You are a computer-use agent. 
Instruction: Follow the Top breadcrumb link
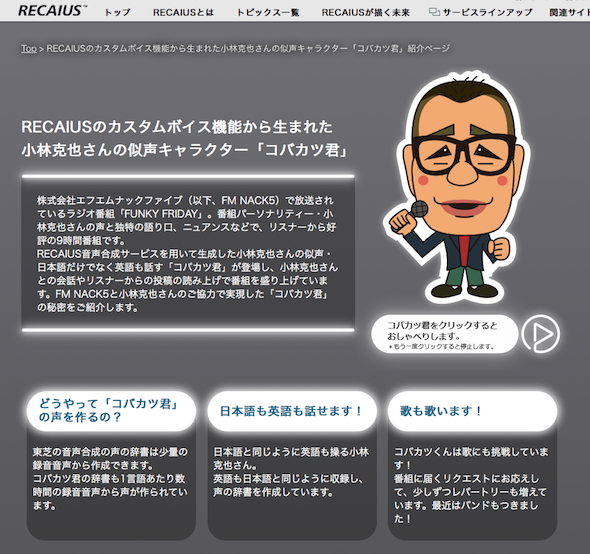[x=29, y=49]
